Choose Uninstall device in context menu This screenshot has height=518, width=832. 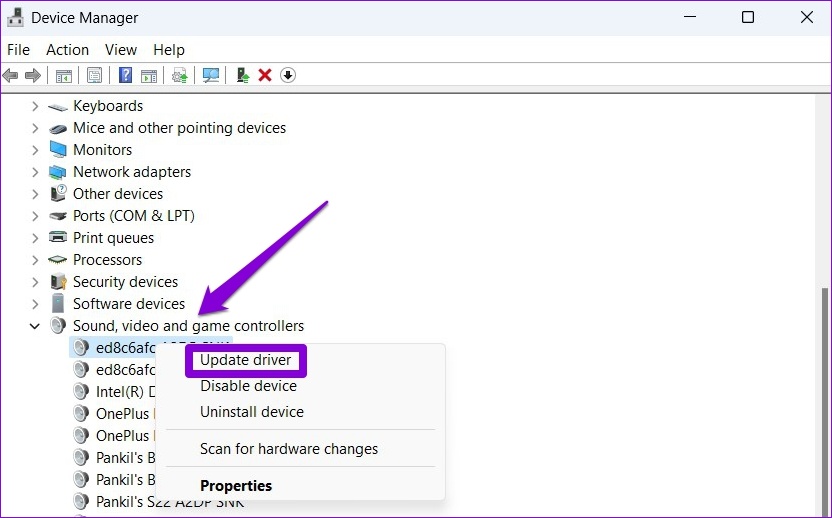coord(252,412)
